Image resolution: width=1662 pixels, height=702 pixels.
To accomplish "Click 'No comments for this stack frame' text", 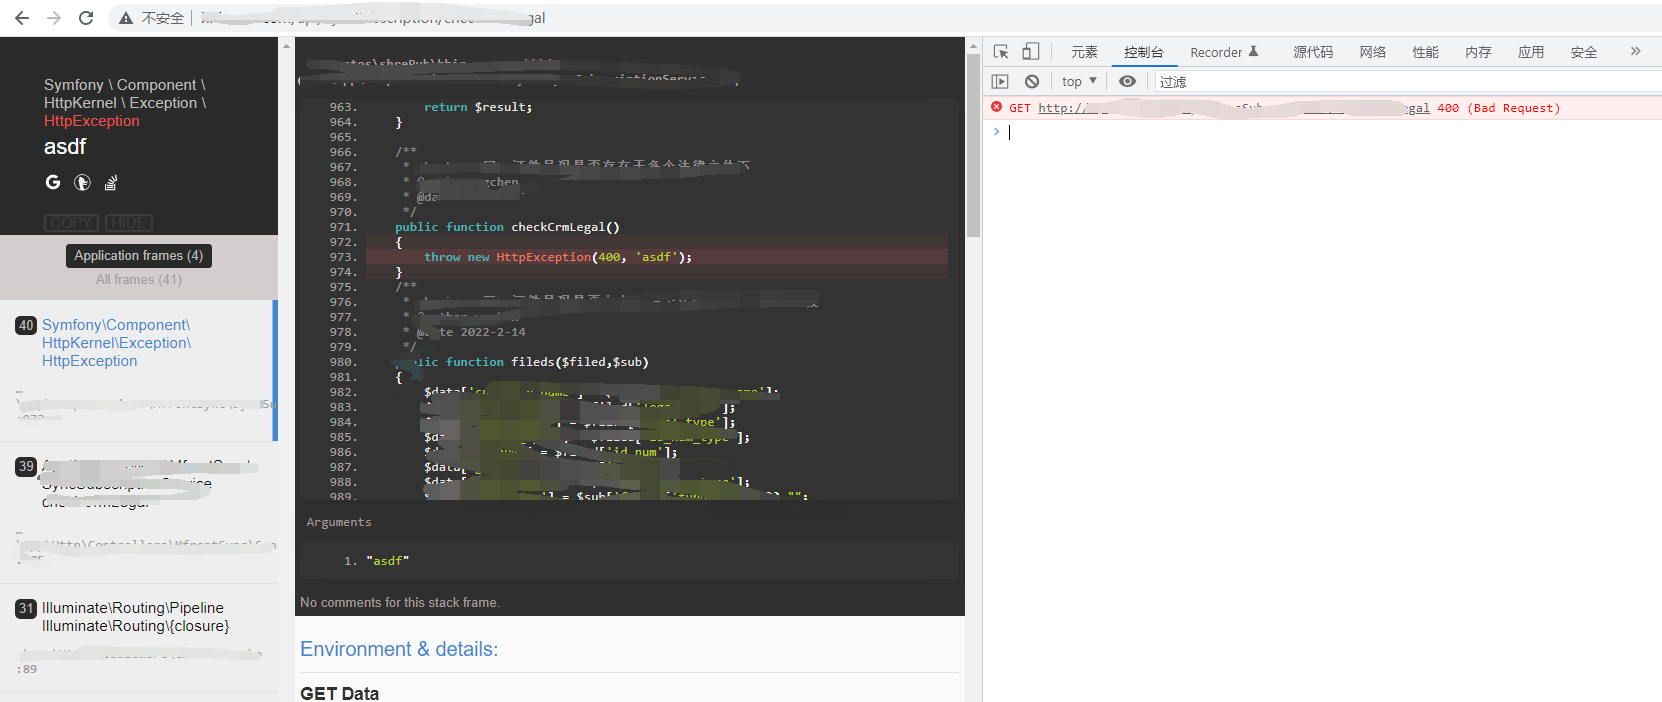I will [400, 603].
